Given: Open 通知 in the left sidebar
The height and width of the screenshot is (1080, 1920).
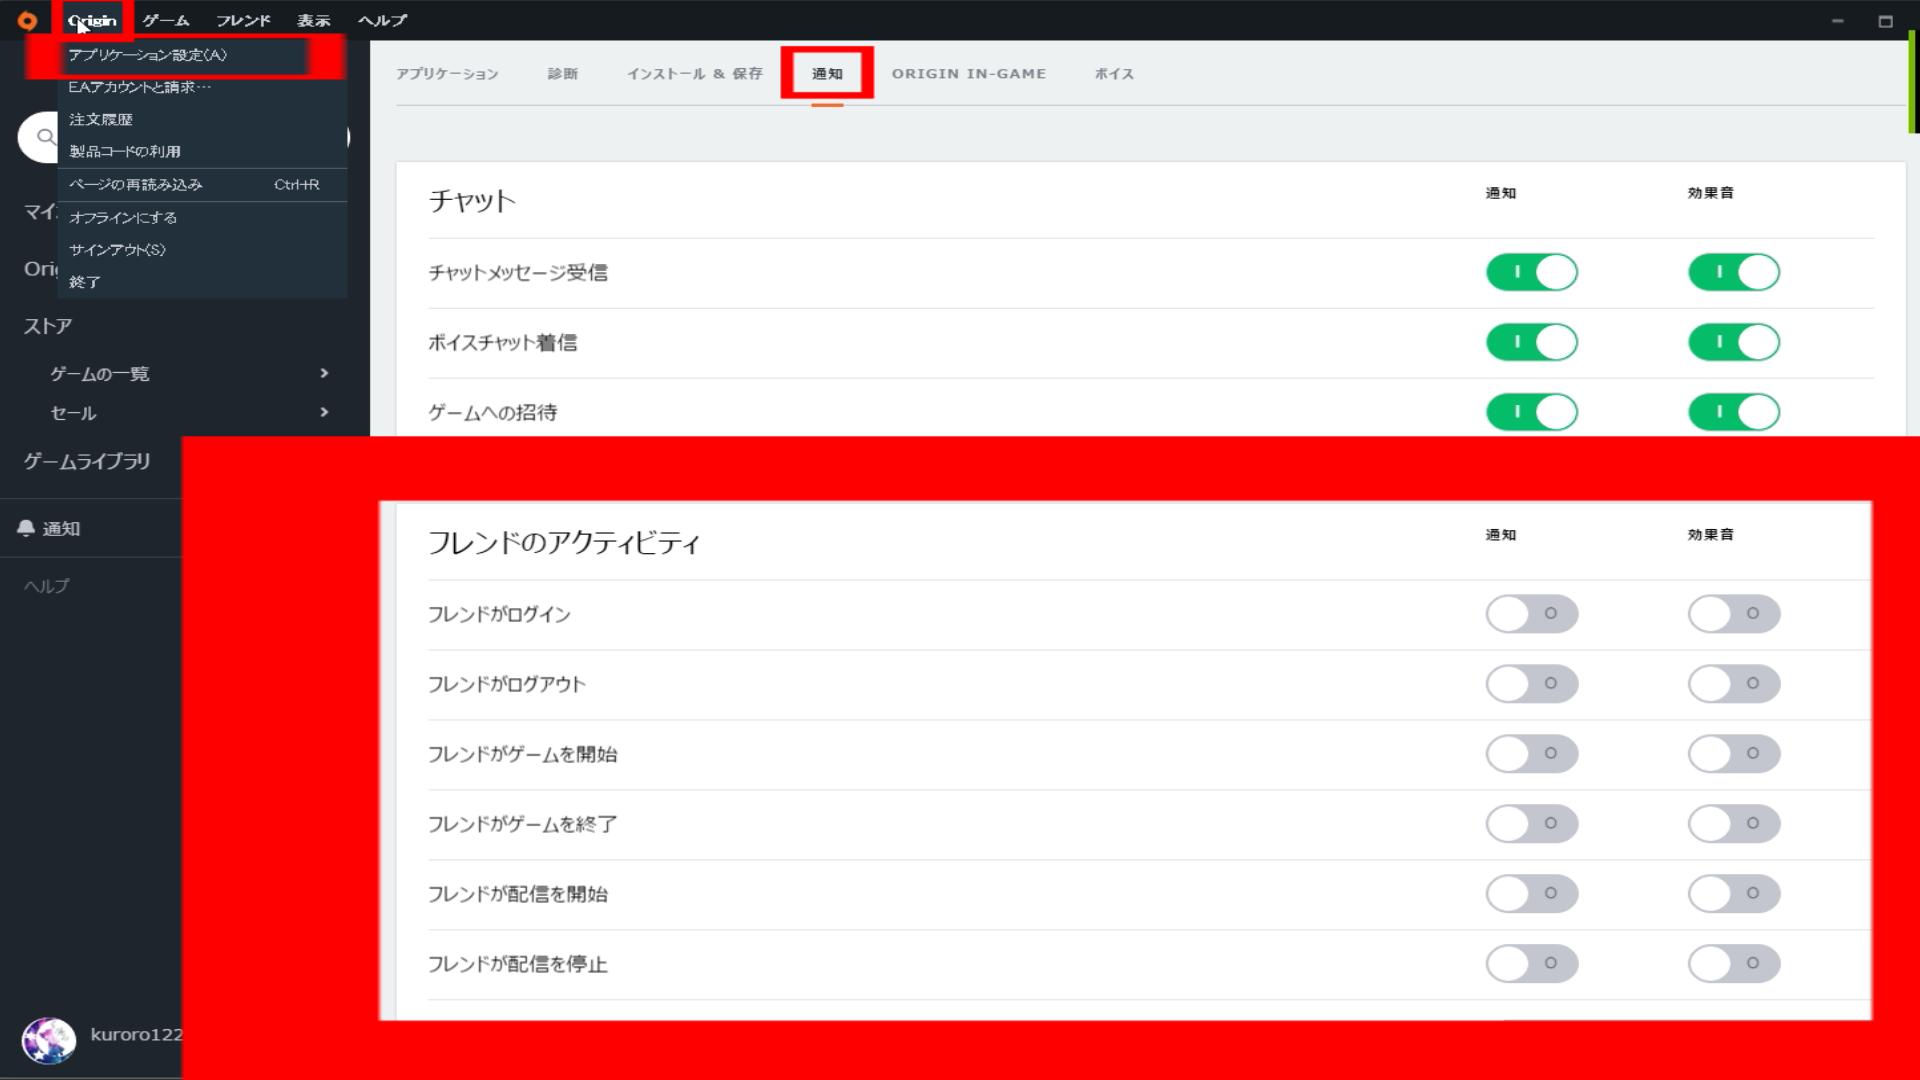Looking at the screenshot, I should (x=61, y=529).
